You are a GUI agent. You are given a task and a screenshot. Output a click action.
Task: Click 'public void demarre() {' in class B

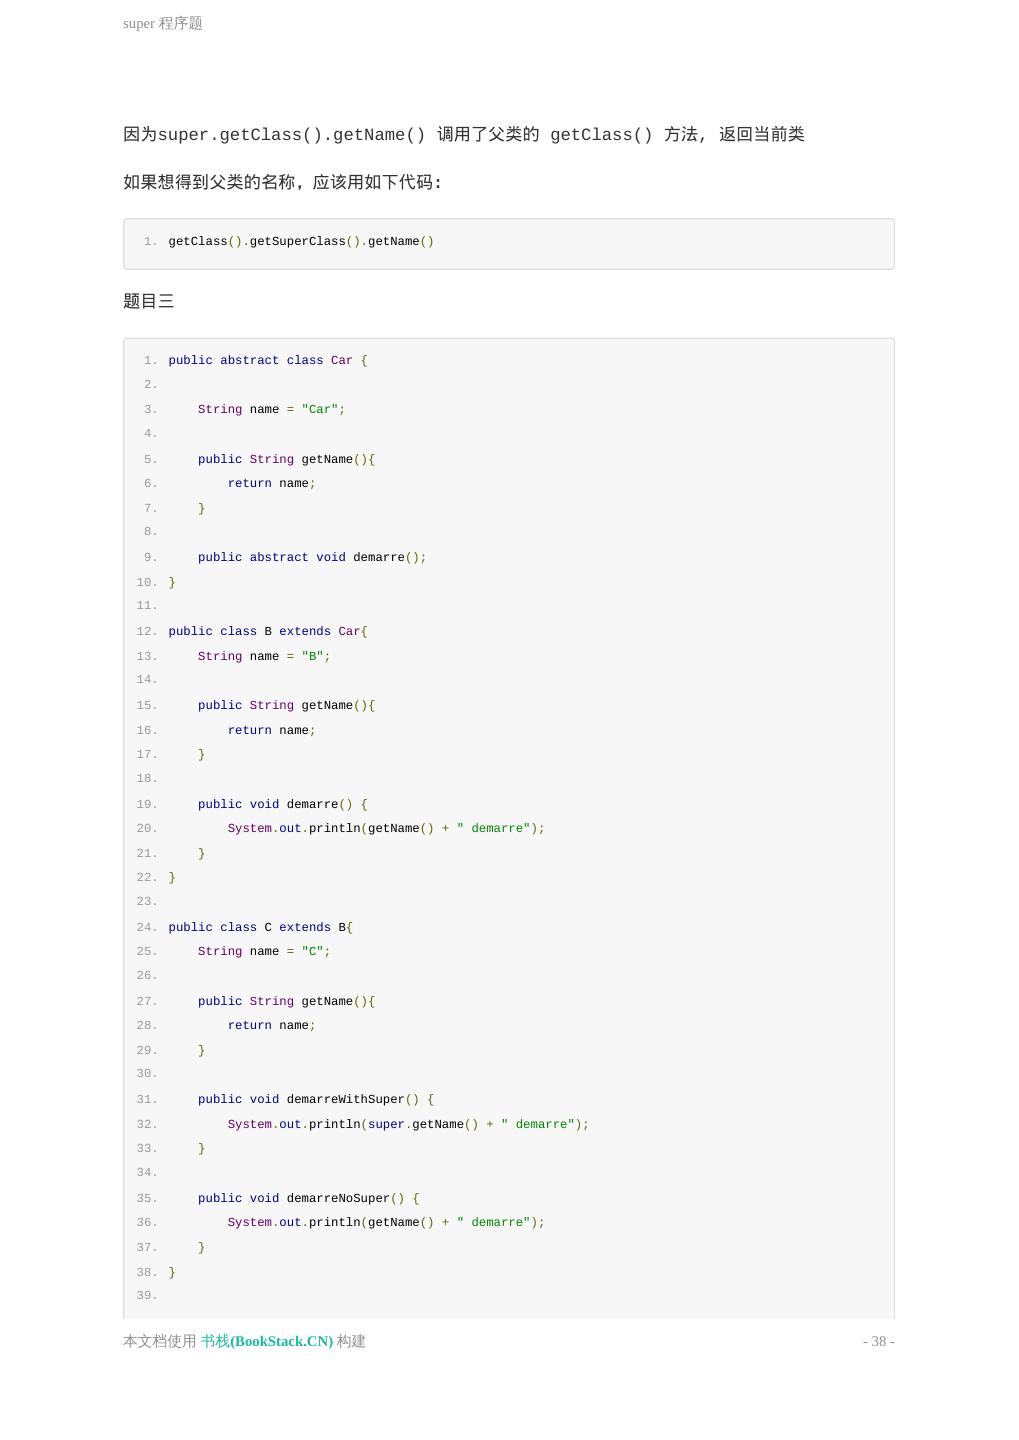coord(282,804)
